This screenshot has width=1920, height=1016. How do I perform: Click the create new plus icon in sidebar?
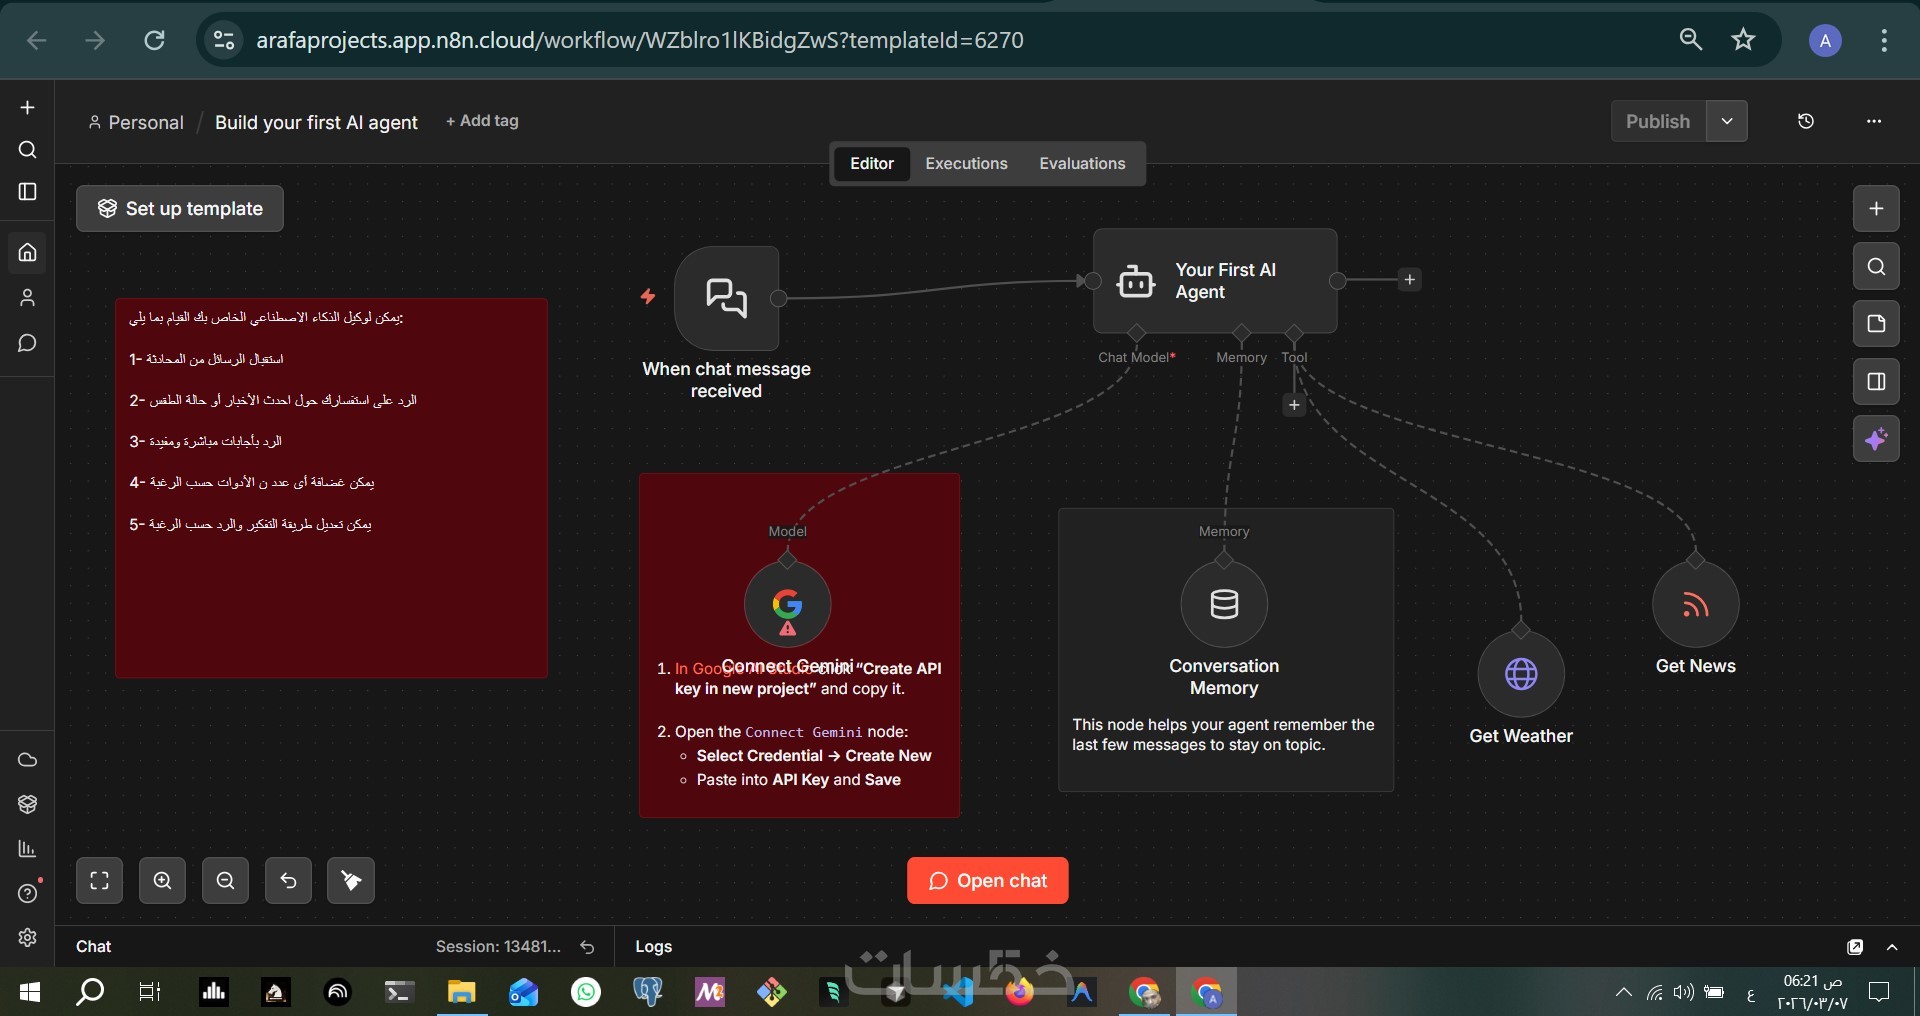pos(28,107)
